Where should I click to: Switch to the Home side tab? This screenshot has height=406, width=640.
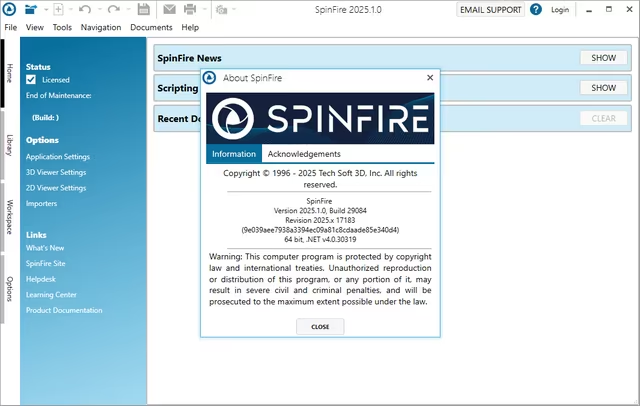(x=9, y=73)
